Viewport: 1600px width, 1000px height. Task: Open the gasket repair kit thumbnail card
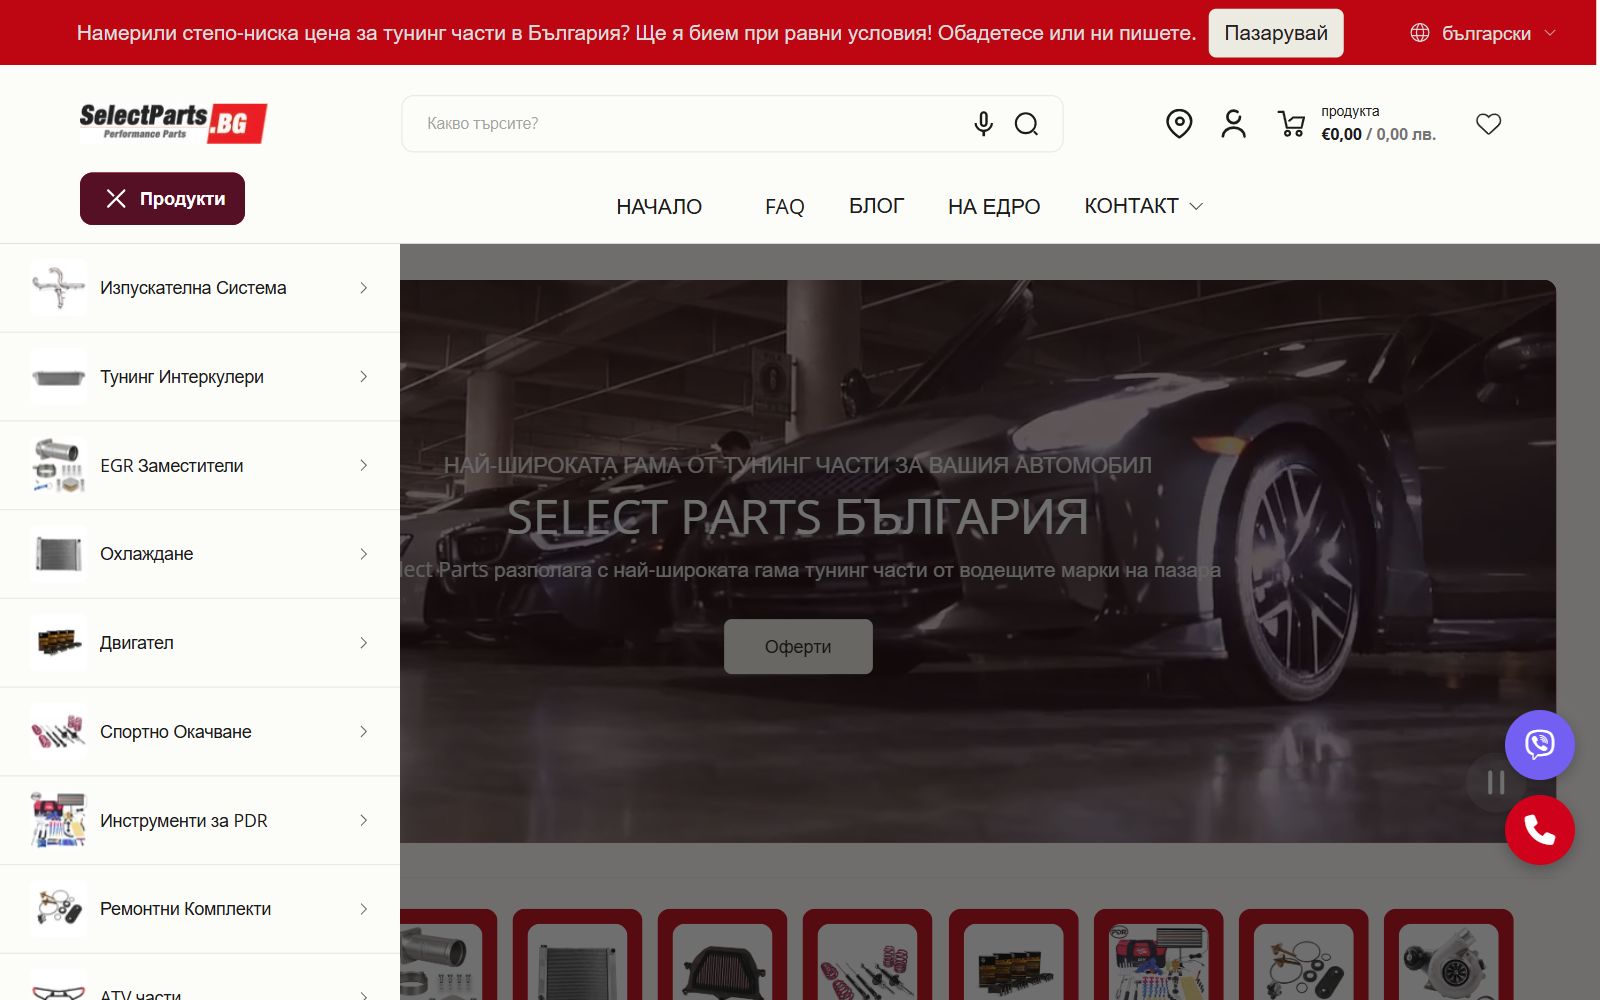coord(1303,955)
